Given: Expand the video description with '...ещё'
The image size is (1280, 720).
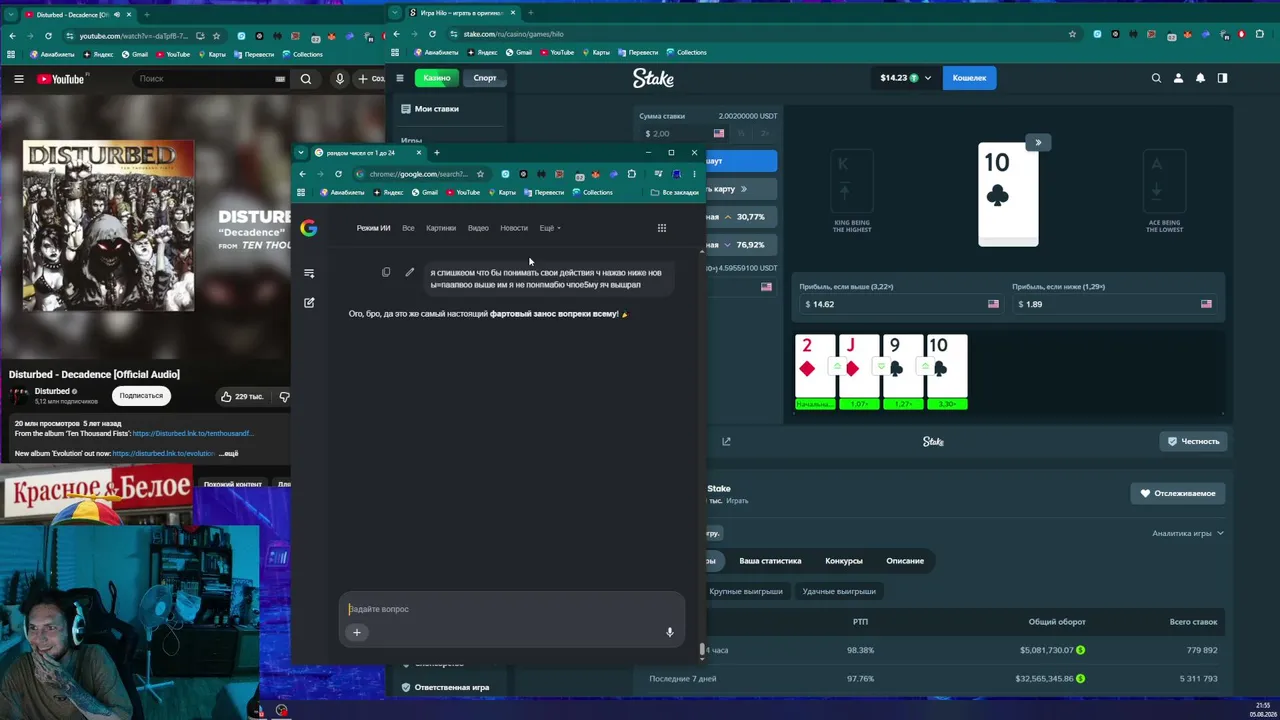Looking at the screenshot, I should pos(229,453).
